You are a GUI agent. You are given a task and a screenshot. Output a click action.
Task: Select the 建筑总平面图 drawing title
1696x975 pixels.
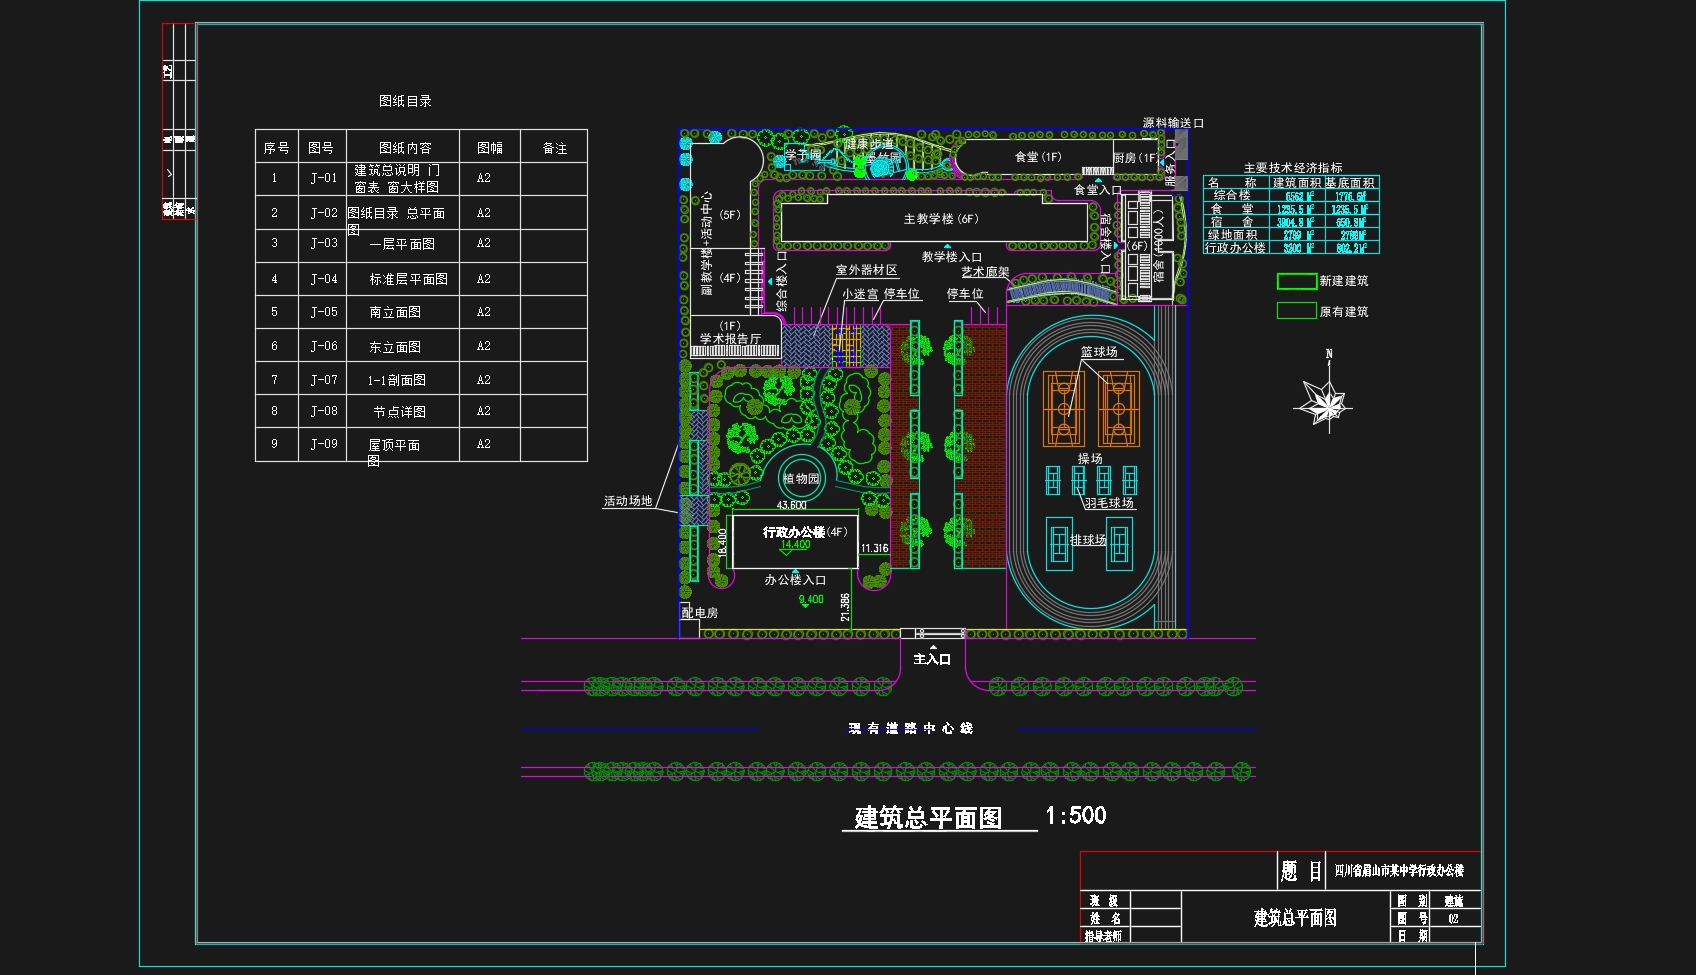coord(928,818)
